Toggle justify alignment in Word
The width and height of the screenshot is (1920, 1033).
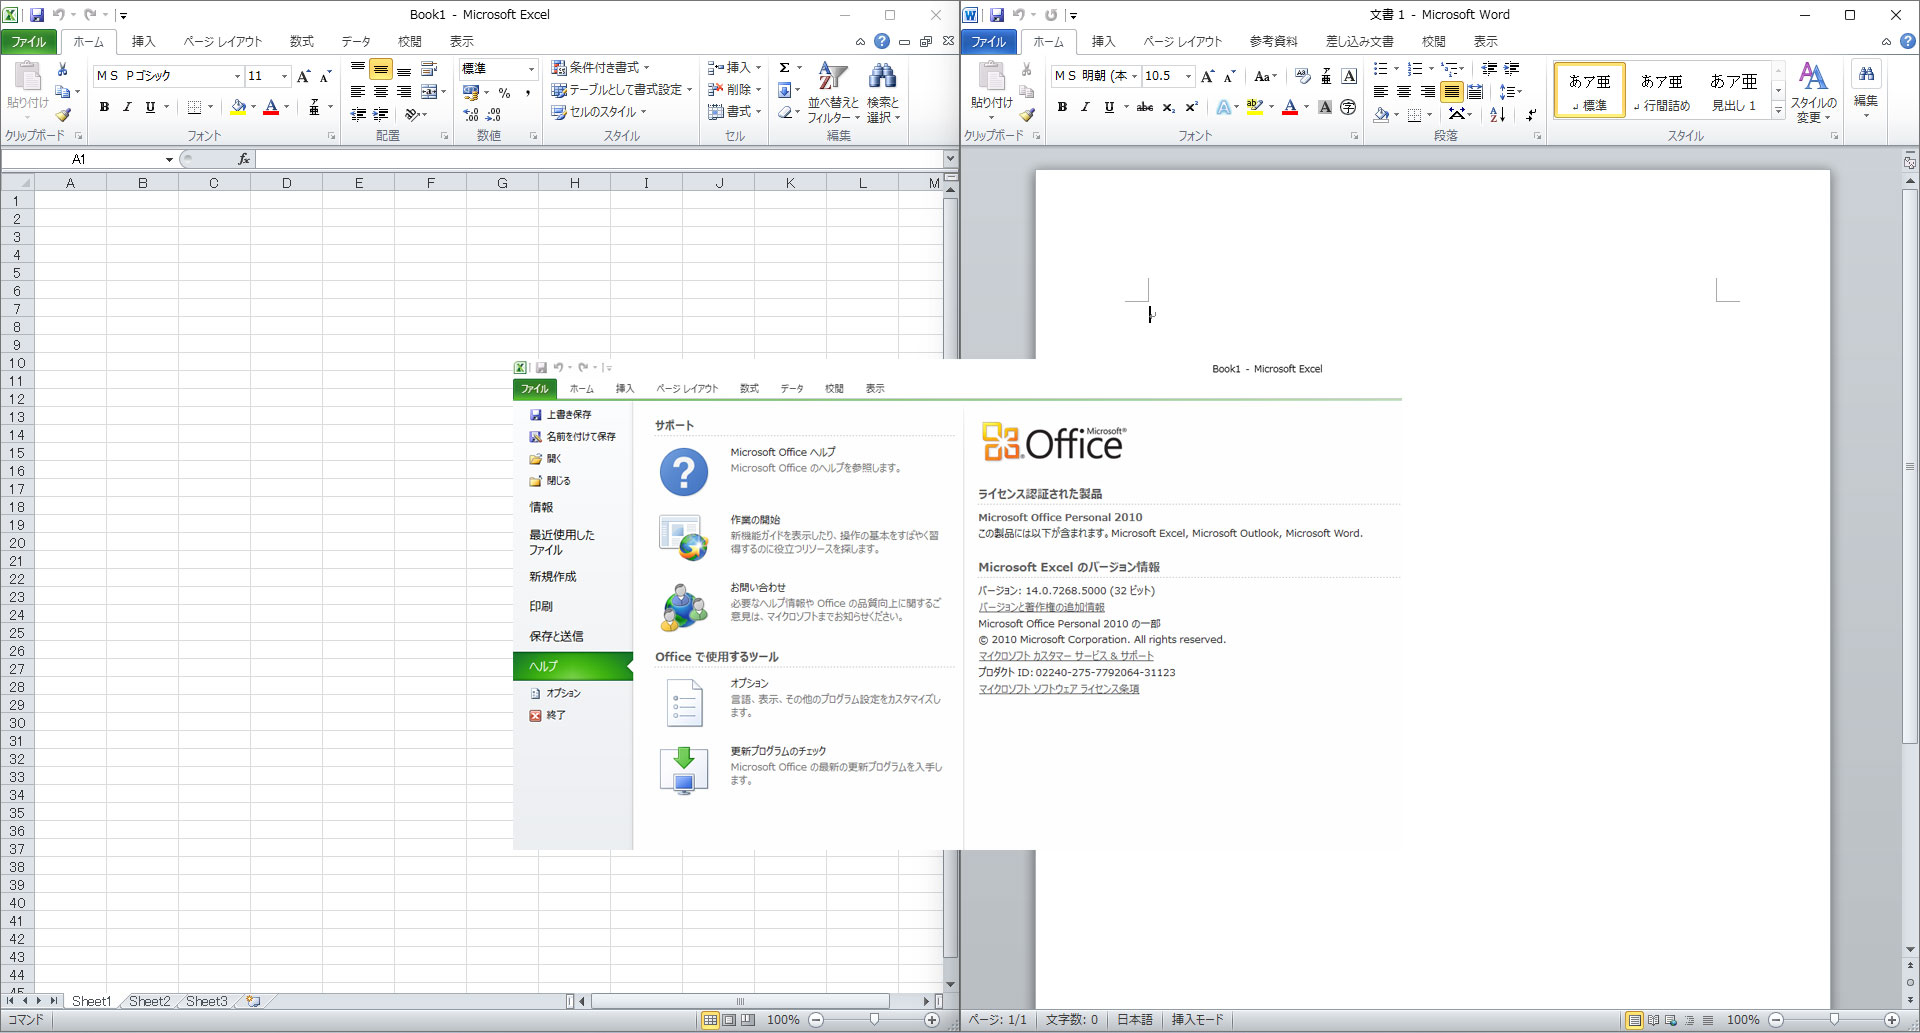1451,91
